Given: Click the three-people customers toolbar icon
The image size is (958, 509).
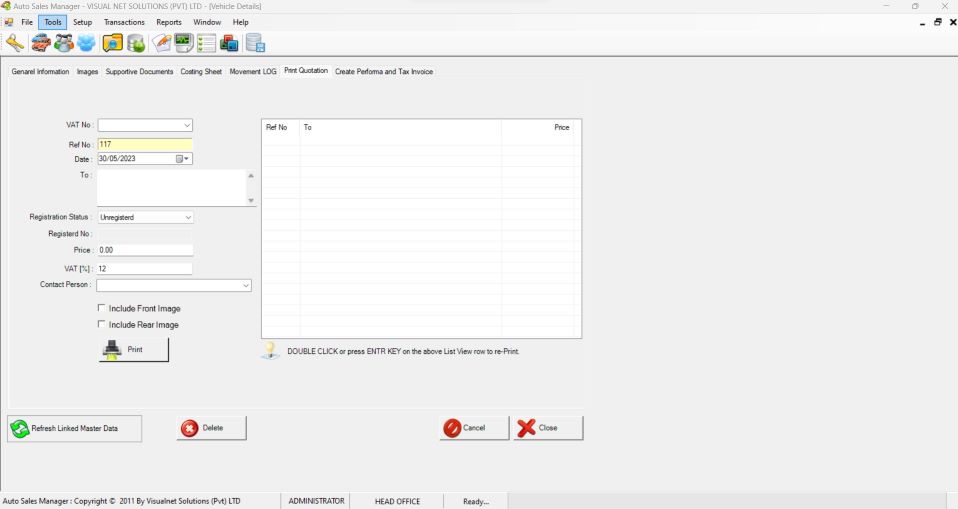Looking at the screenshot, I should point(64,43).
